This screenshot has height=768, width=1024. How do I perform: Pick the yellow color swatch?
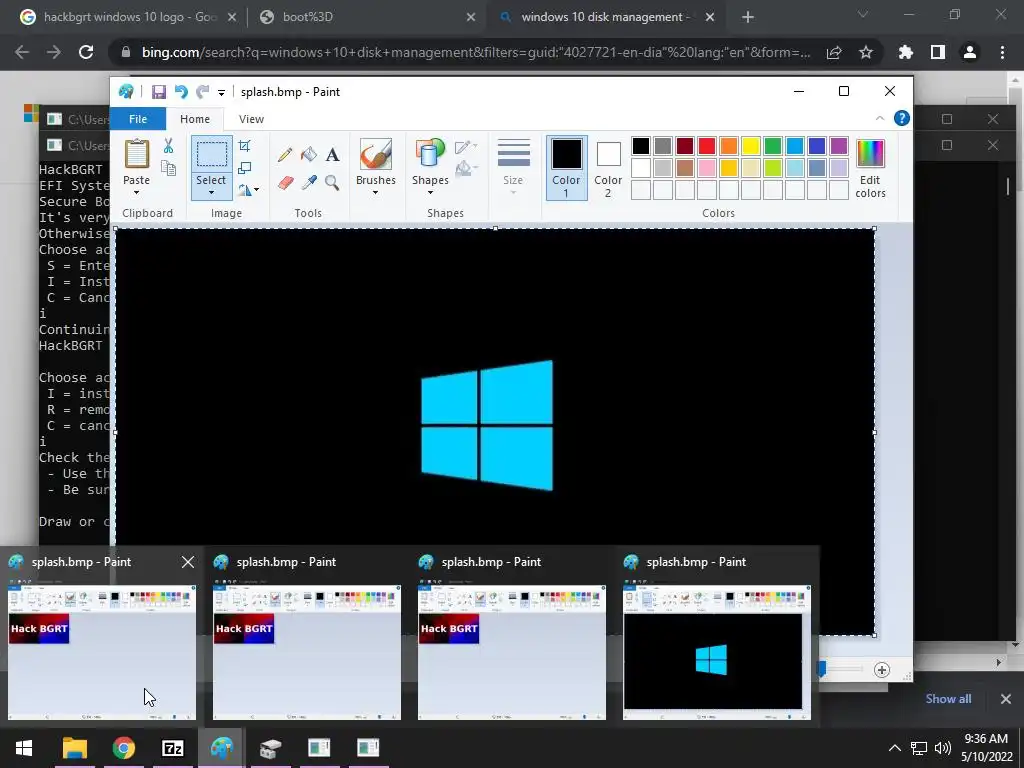point(750,146)
